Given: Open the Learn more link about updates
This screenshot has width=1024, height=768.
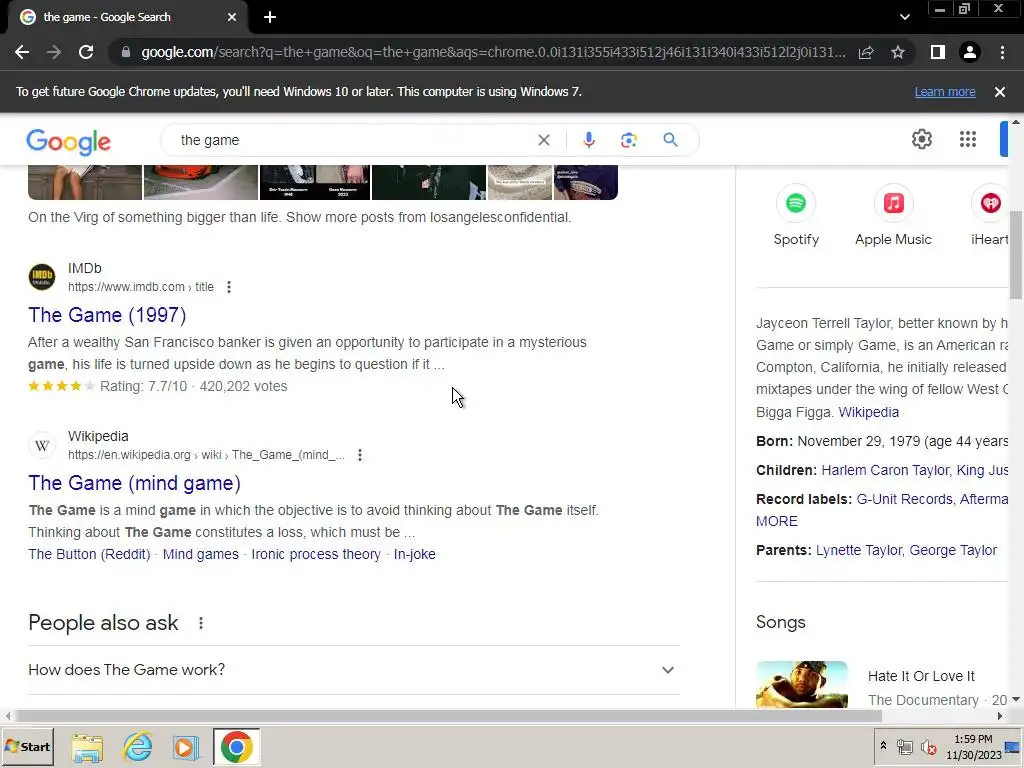Looking at the screenshot, I should (944, 92).
